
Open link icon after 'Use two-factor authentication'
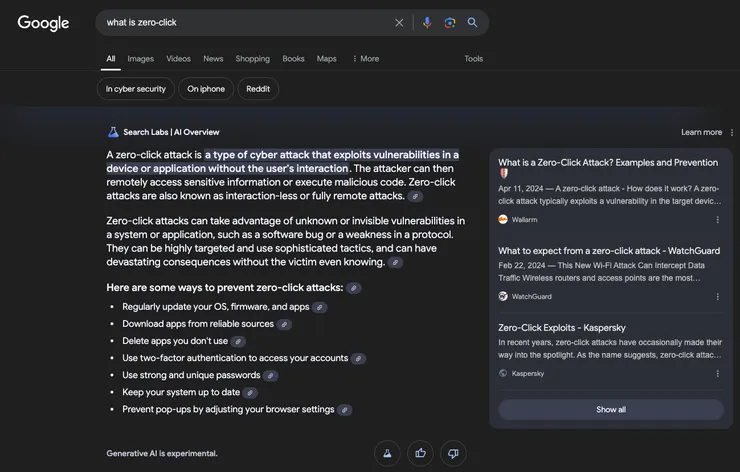[358, 358]
